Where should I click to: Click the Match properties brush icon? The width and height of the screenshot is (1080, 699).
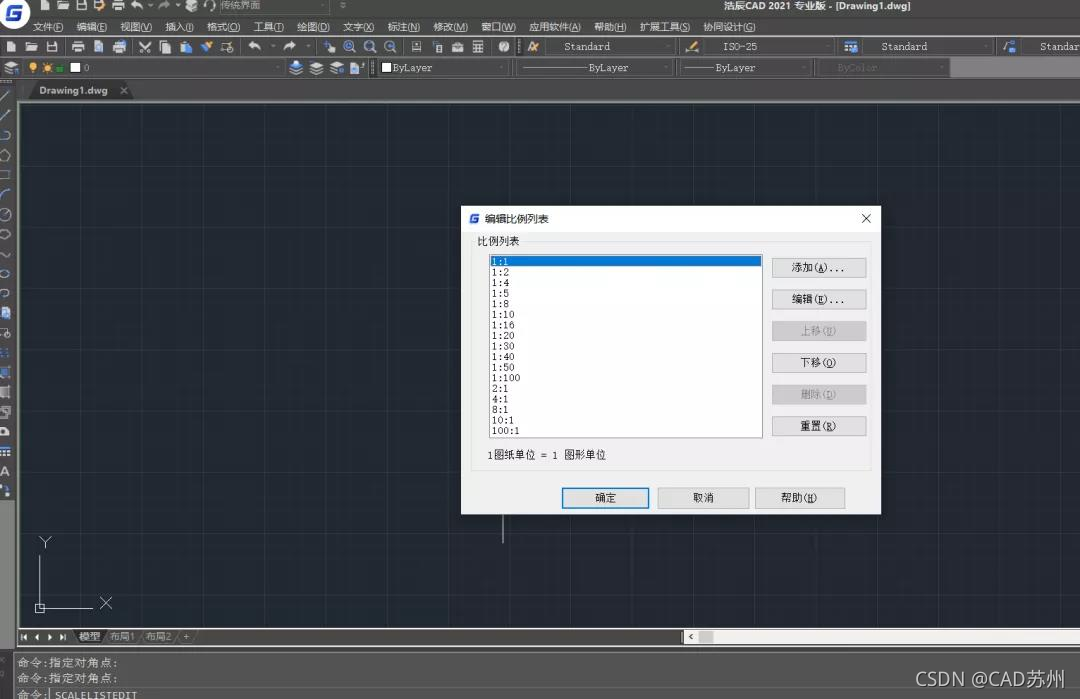coord(207,47)
